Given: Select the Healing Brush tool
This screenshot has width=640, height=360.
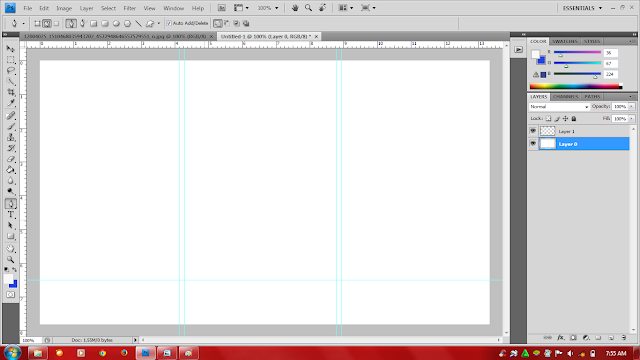Looking at the screenshot, I should 11,116.
